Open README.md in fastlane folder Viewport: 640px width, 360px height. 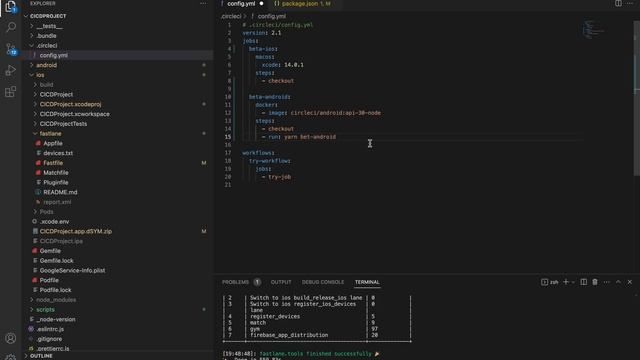click(60, 192)
